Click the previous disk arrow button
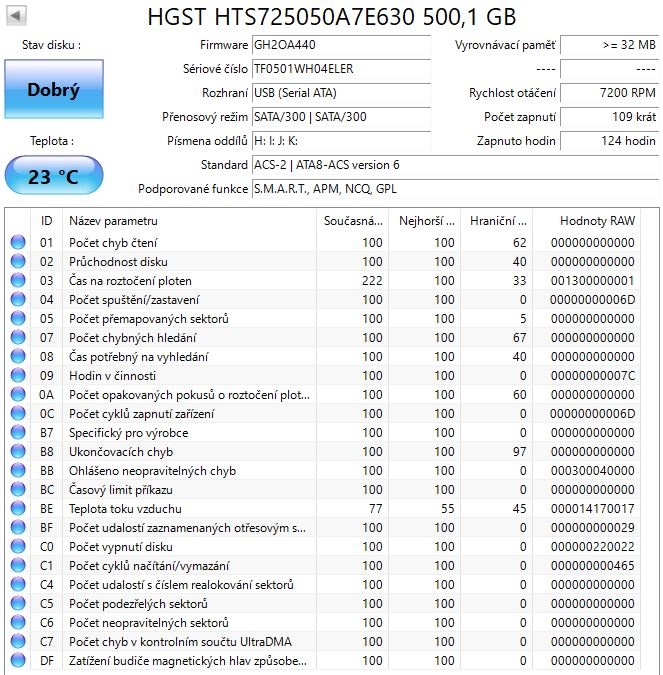663x675 pixels. pyautogui.click(x=16, y=16)
